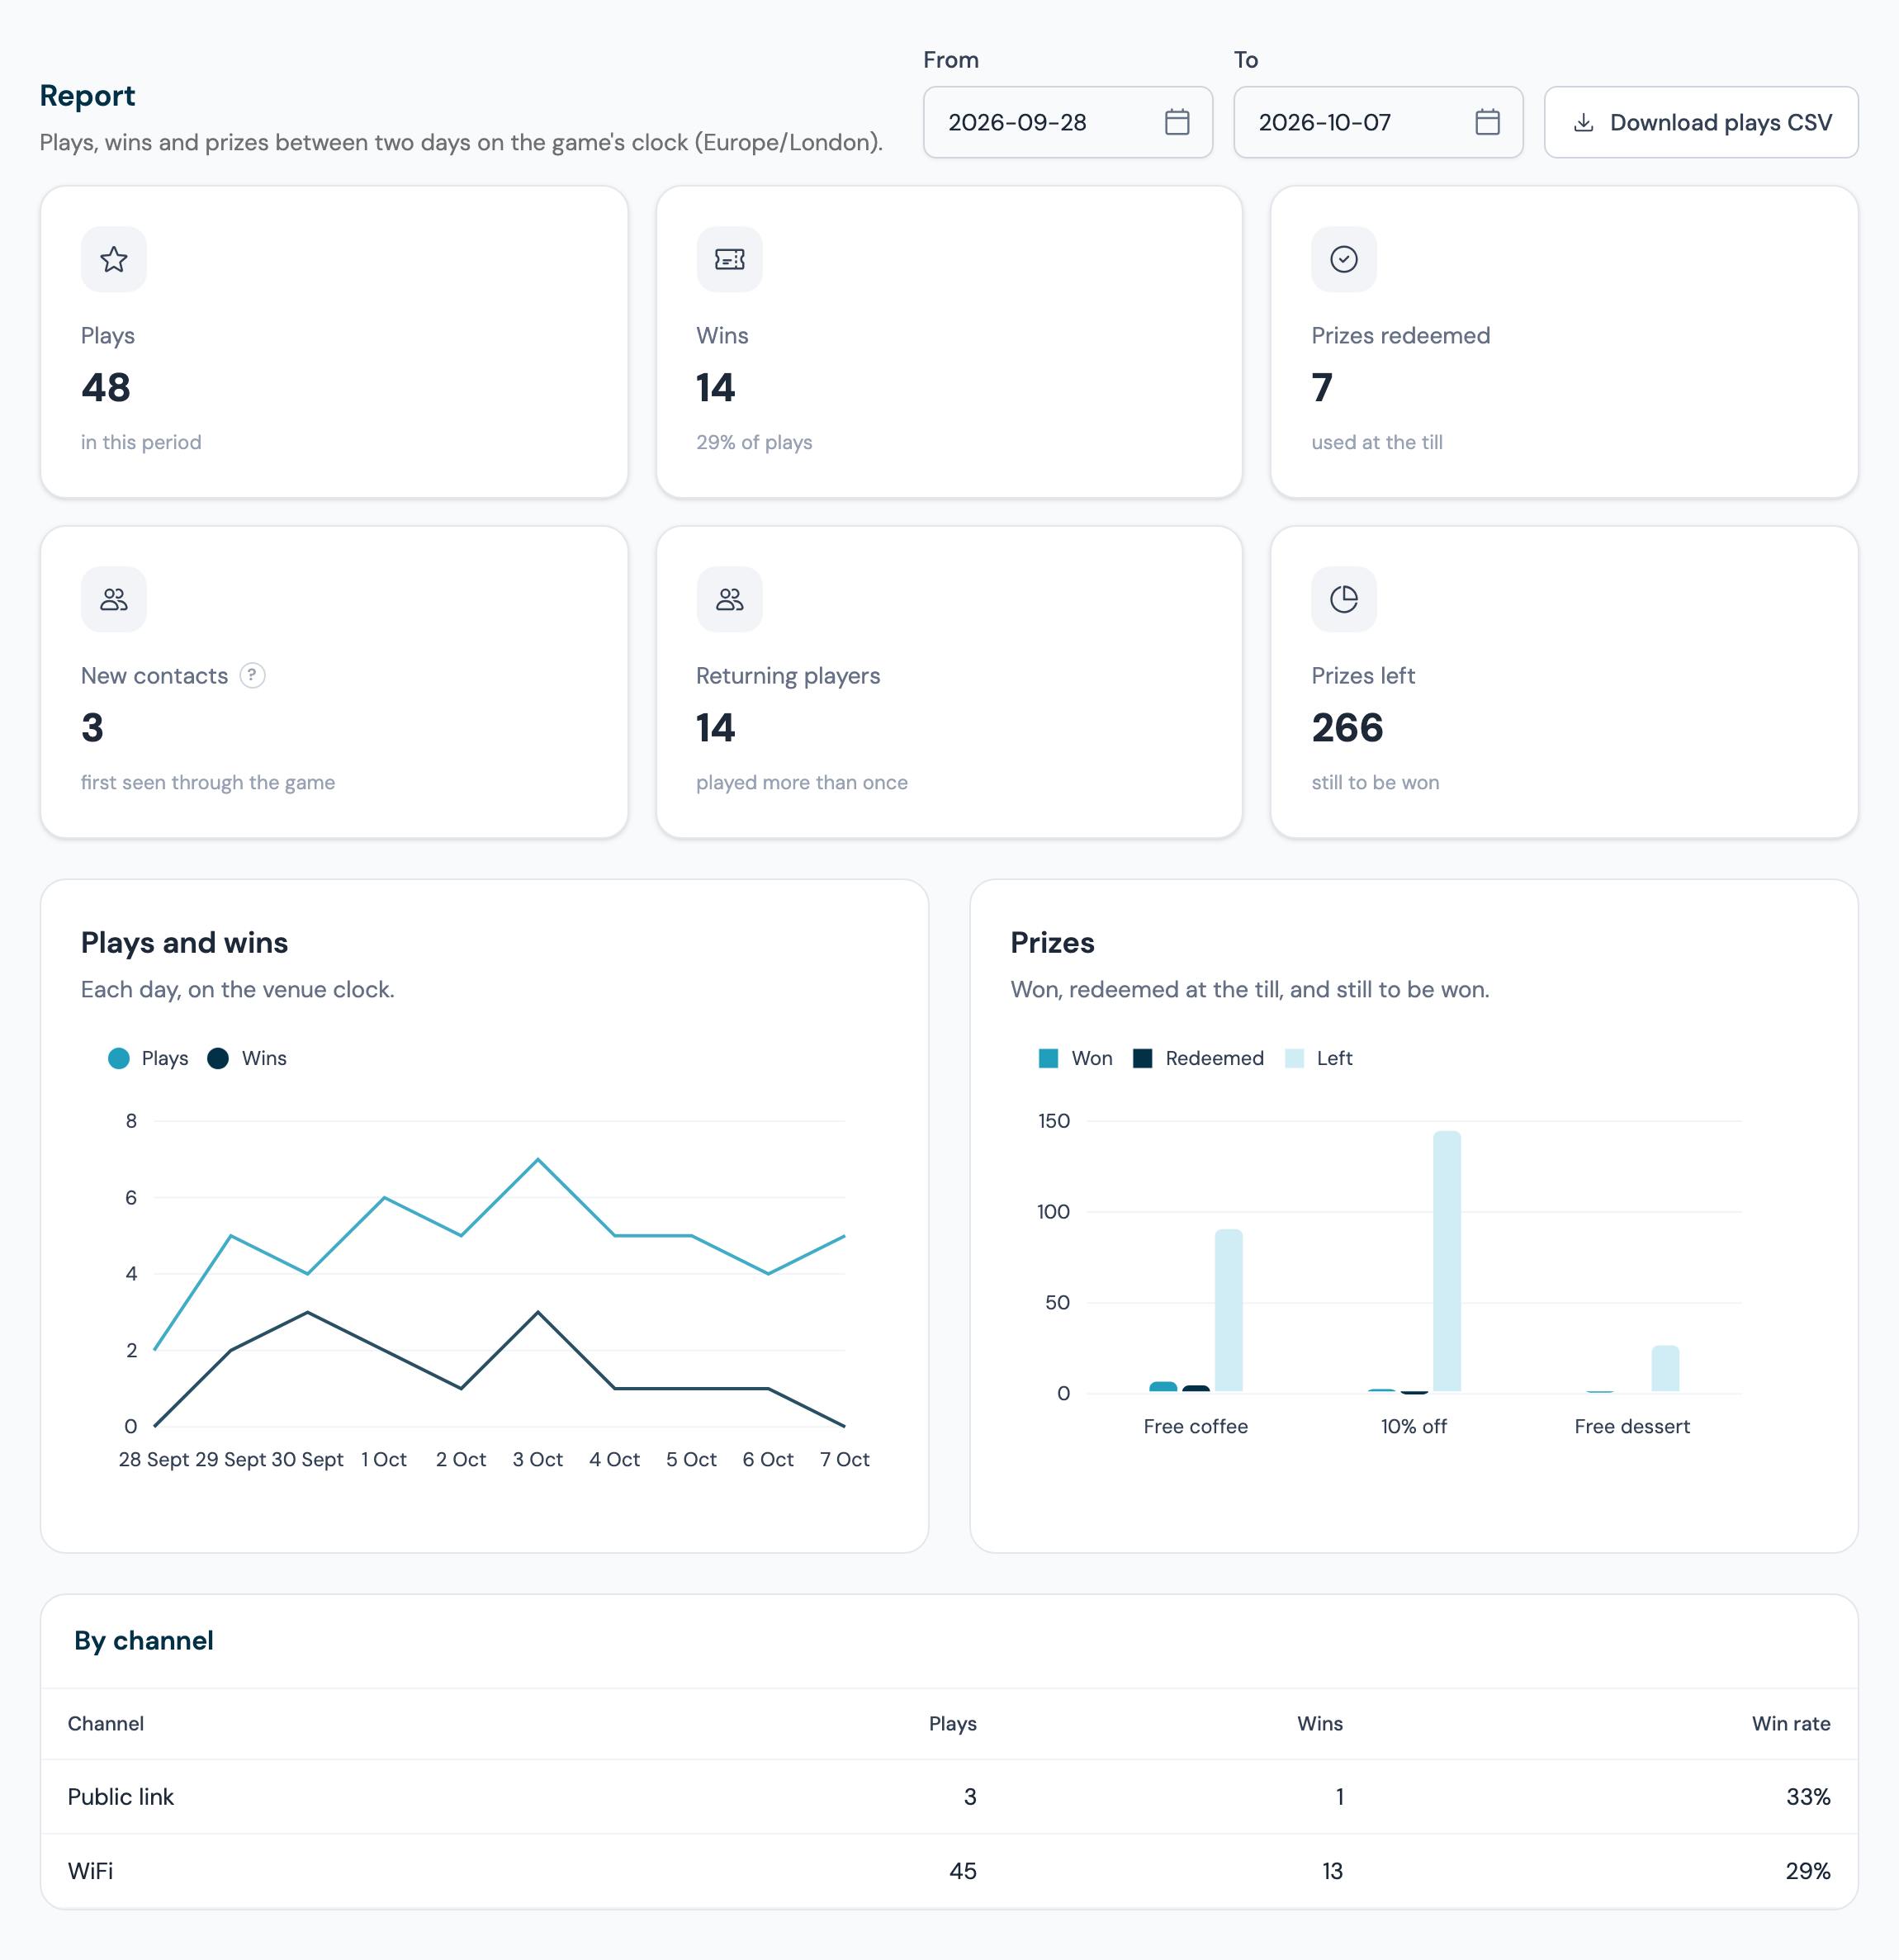Click the To date field 2026-10-07
The image size is (1899, 1960).
(x=1377, y=122)
